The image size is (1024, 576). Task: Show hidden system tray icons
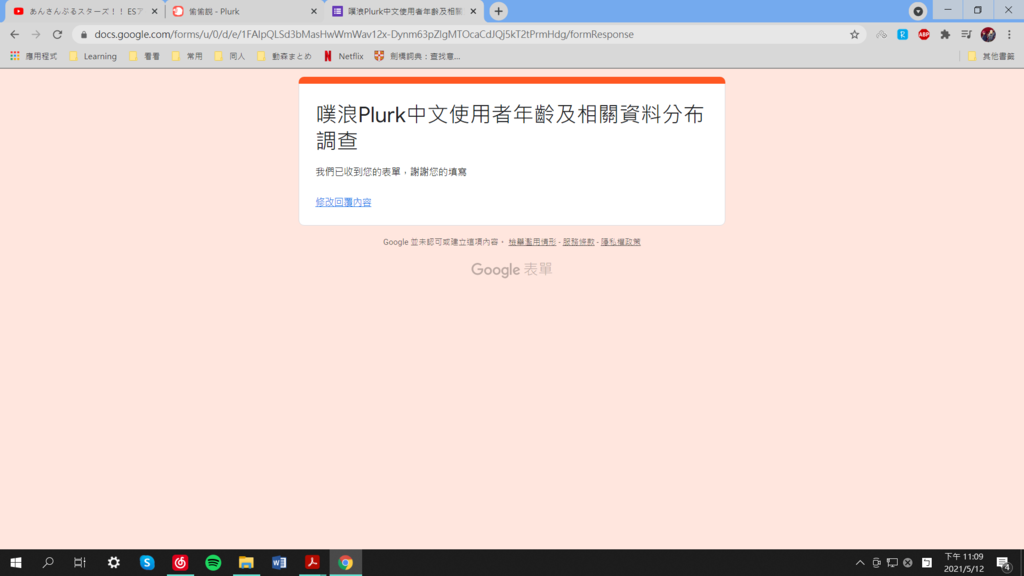[x=860, y=563]
